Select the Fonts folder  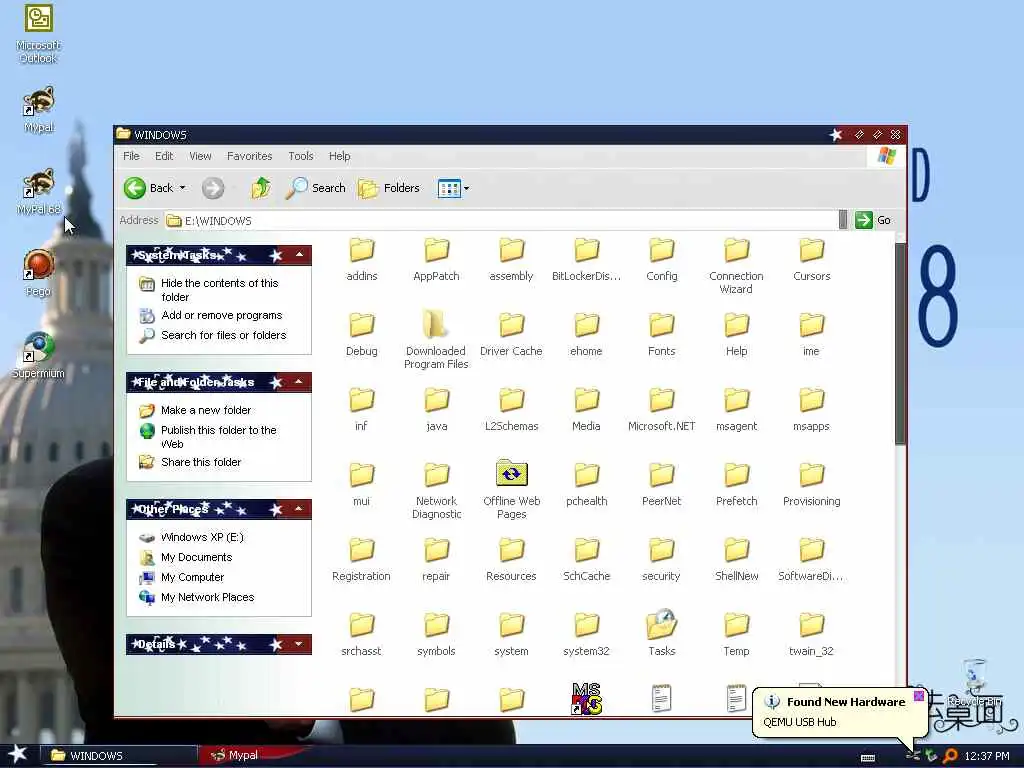(x=662, y=334)
